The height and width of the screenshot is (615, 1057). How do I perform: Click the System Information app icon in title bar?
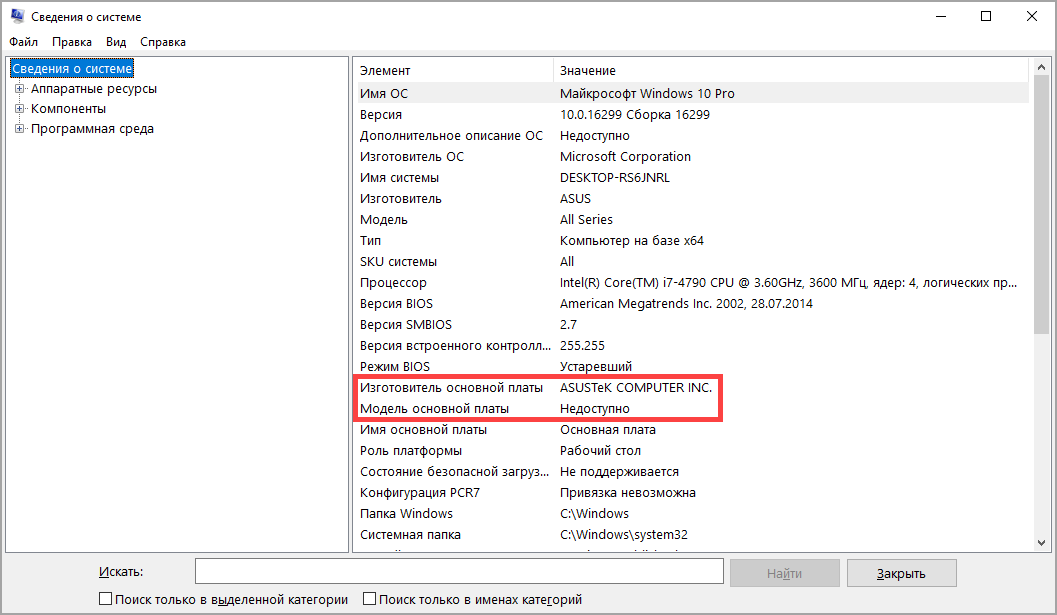coord(17,16)
